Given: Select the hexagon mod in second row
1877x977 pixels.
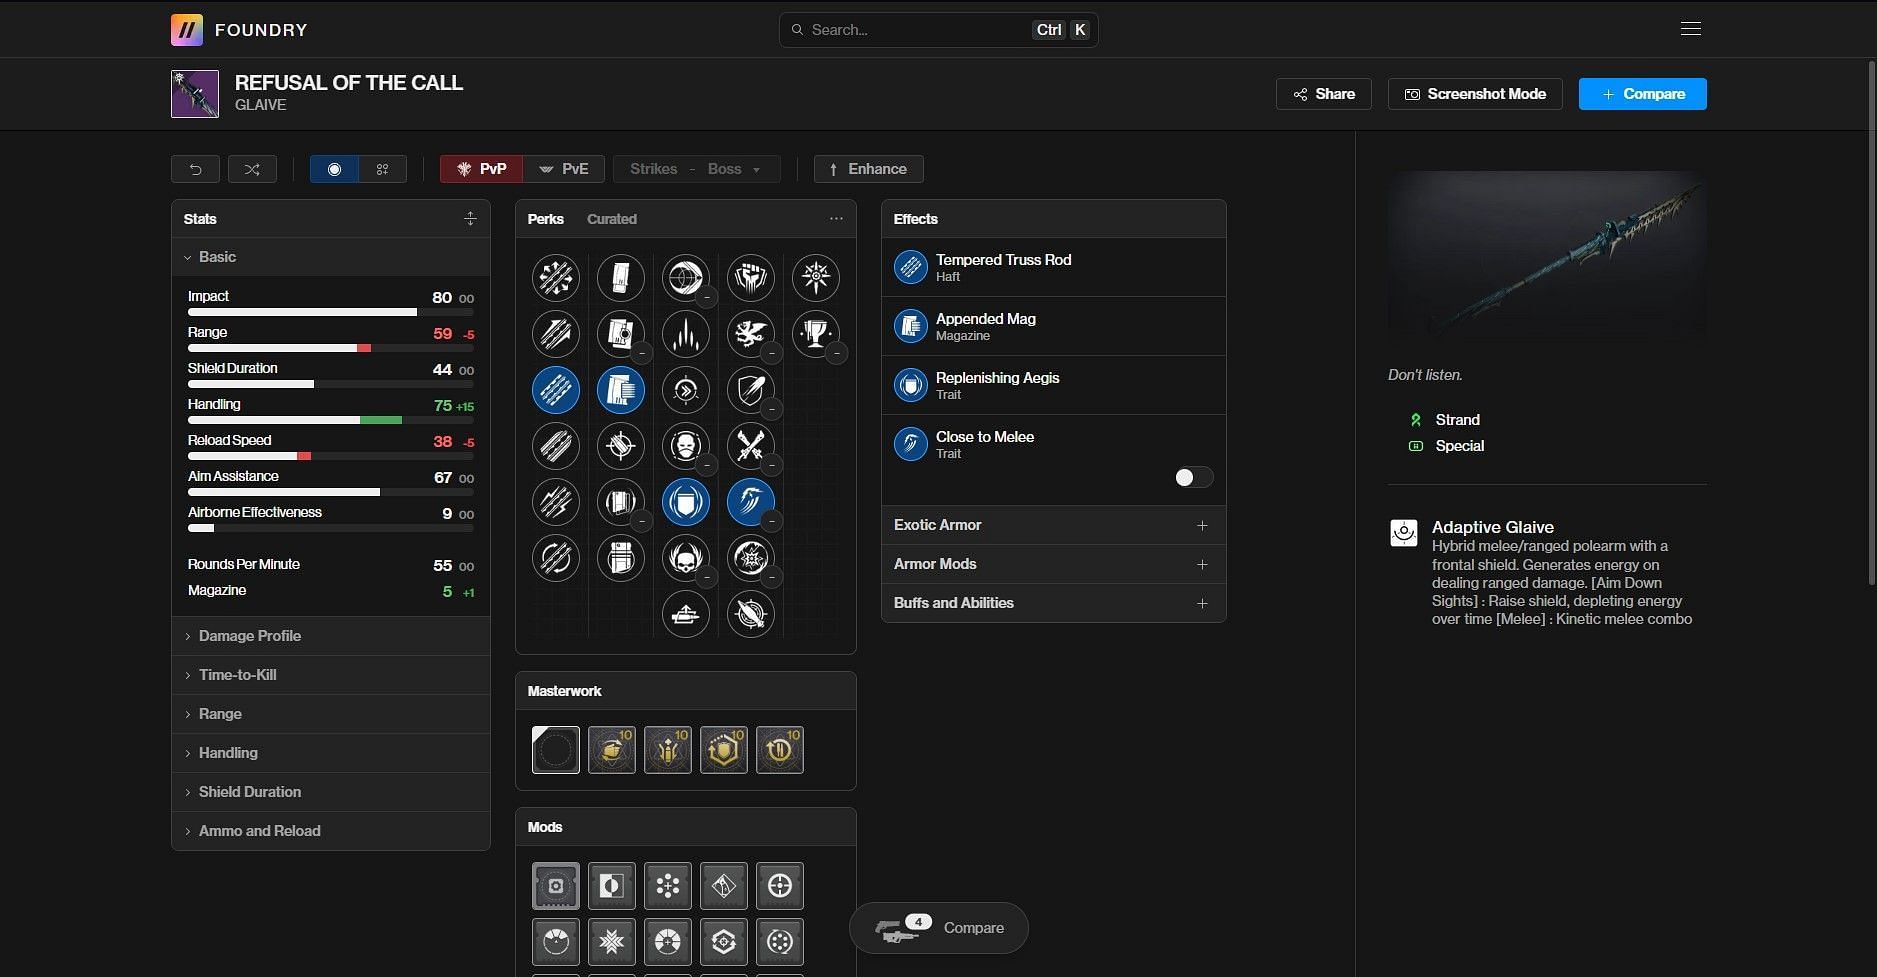Looking at the screenshot, I should click(x=724, y=942).
